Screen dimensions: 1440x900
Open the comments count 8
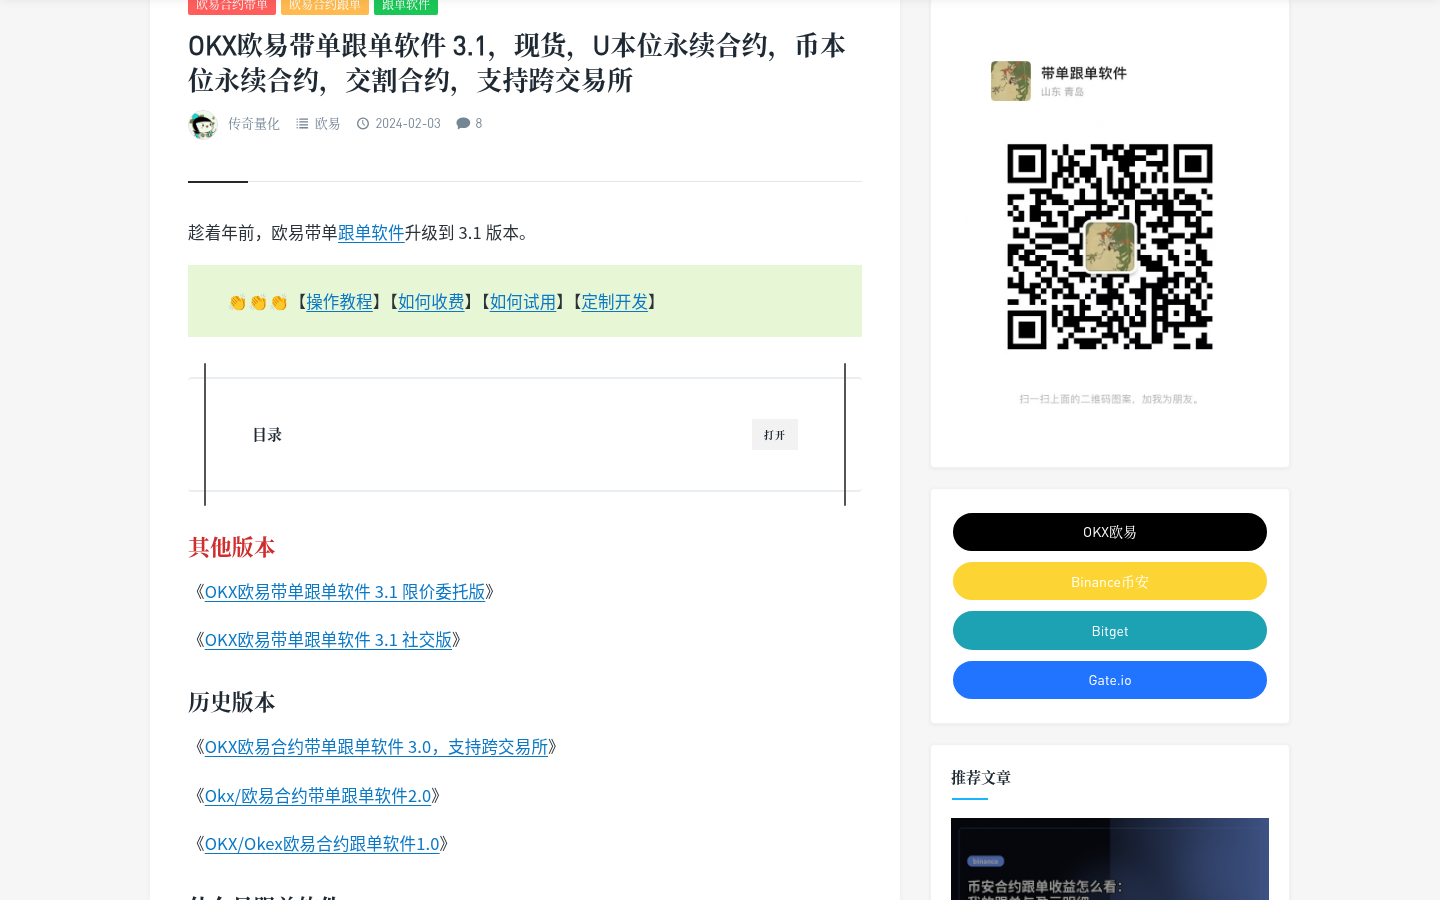pos(479,123)
